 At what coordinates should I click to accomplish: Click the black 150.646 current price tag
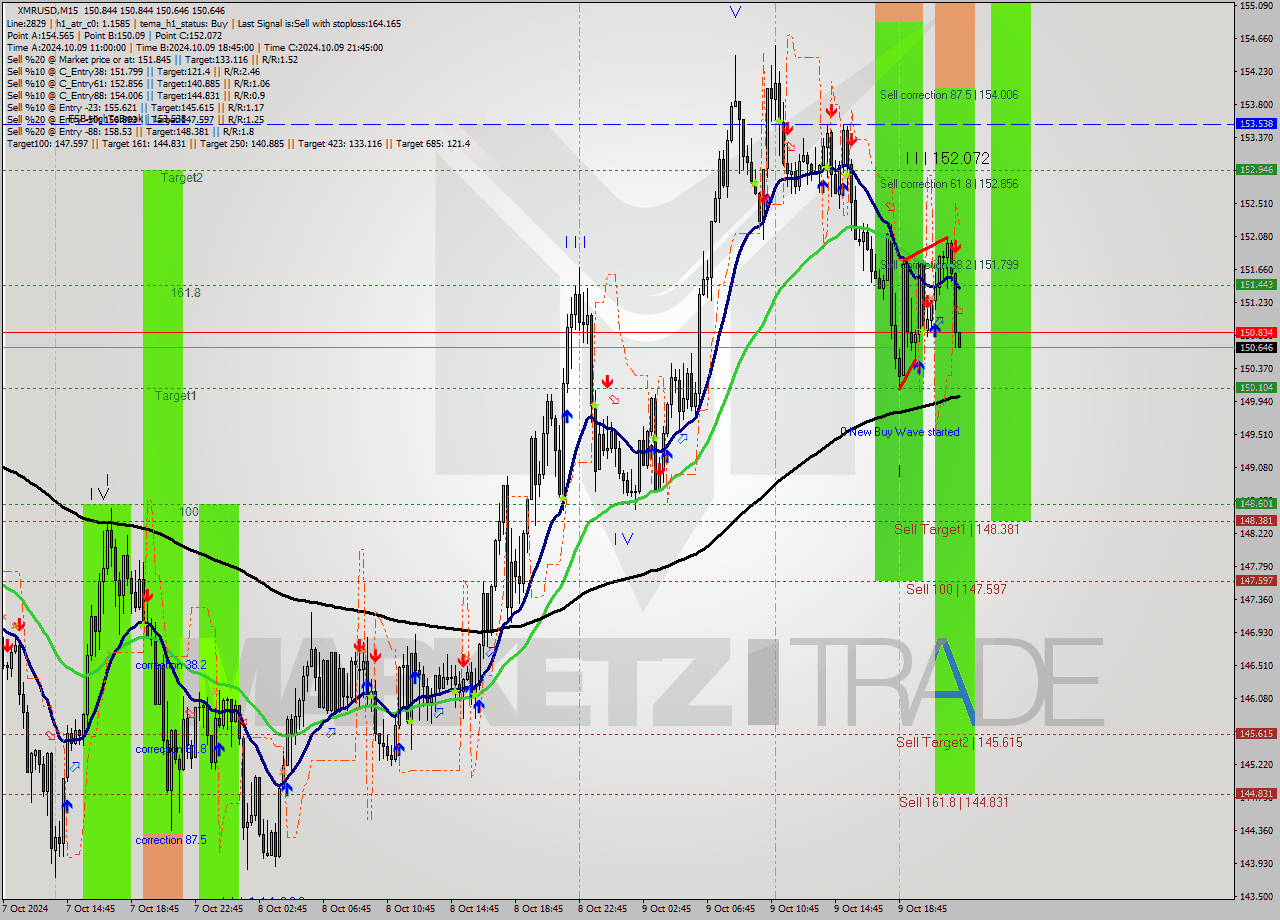1256,347
